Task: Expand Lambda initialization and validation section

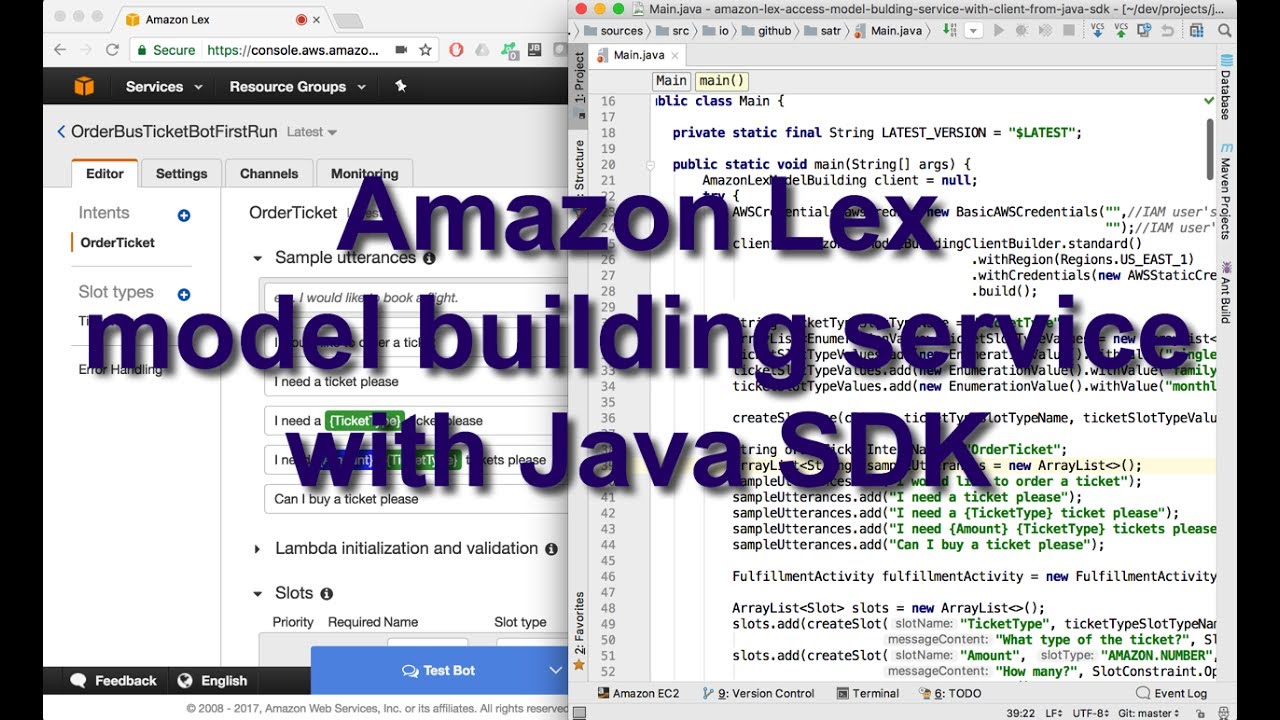Action: point(258,549)
